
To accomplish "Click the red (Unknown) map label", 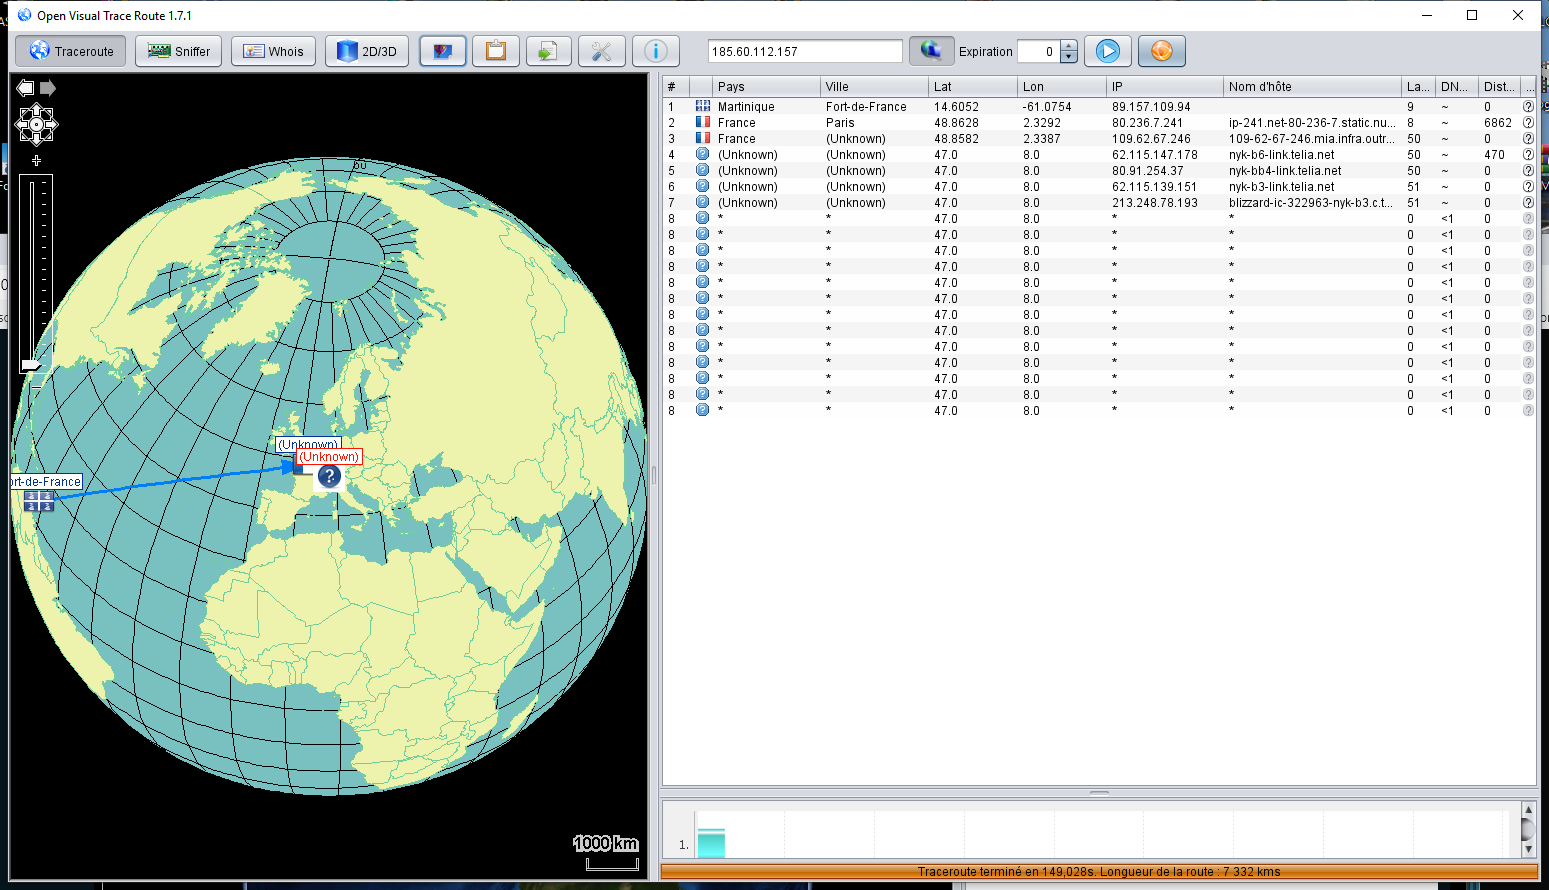I will click(329, 457).
